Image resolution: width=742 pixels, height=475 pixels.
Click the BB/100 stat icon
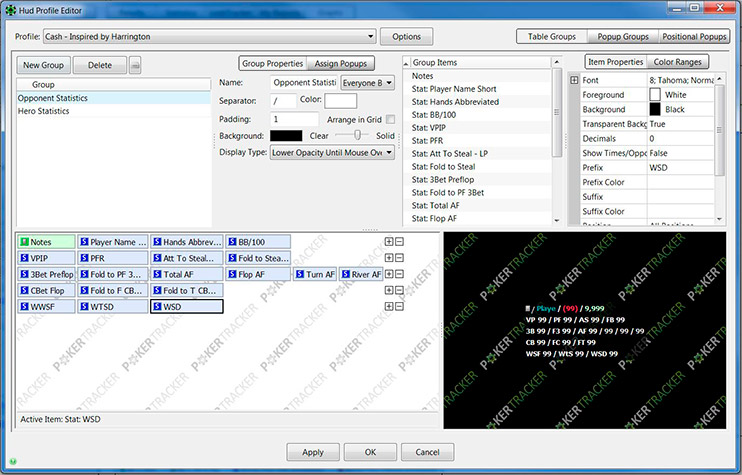pyautogui.click(x=232, y=242)
